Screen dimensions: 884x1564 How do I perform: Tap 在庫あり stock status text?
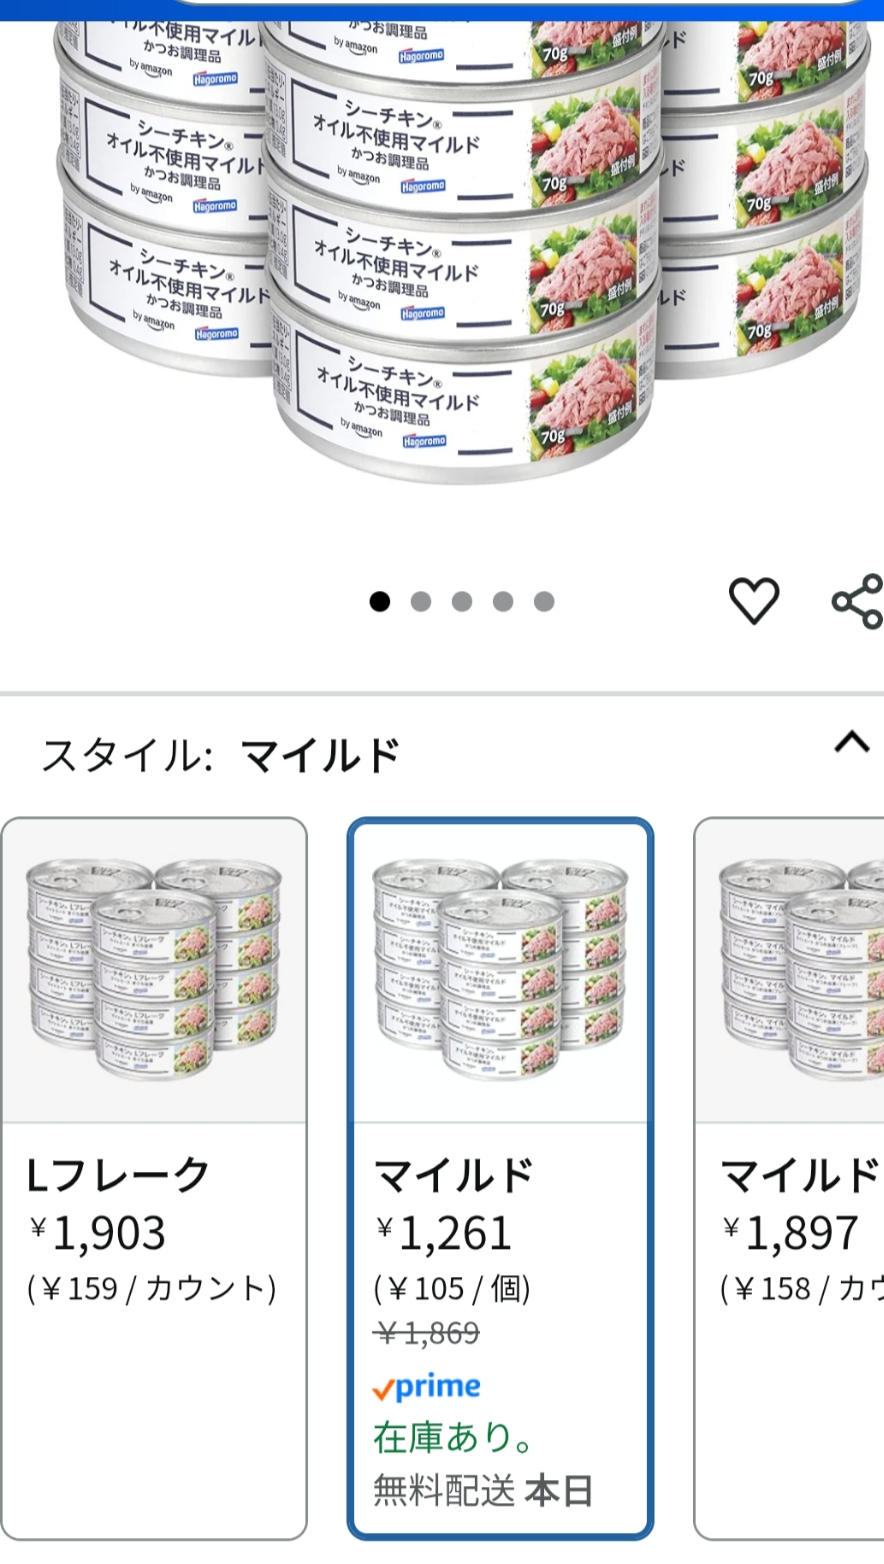click(x=454, y=1438)
